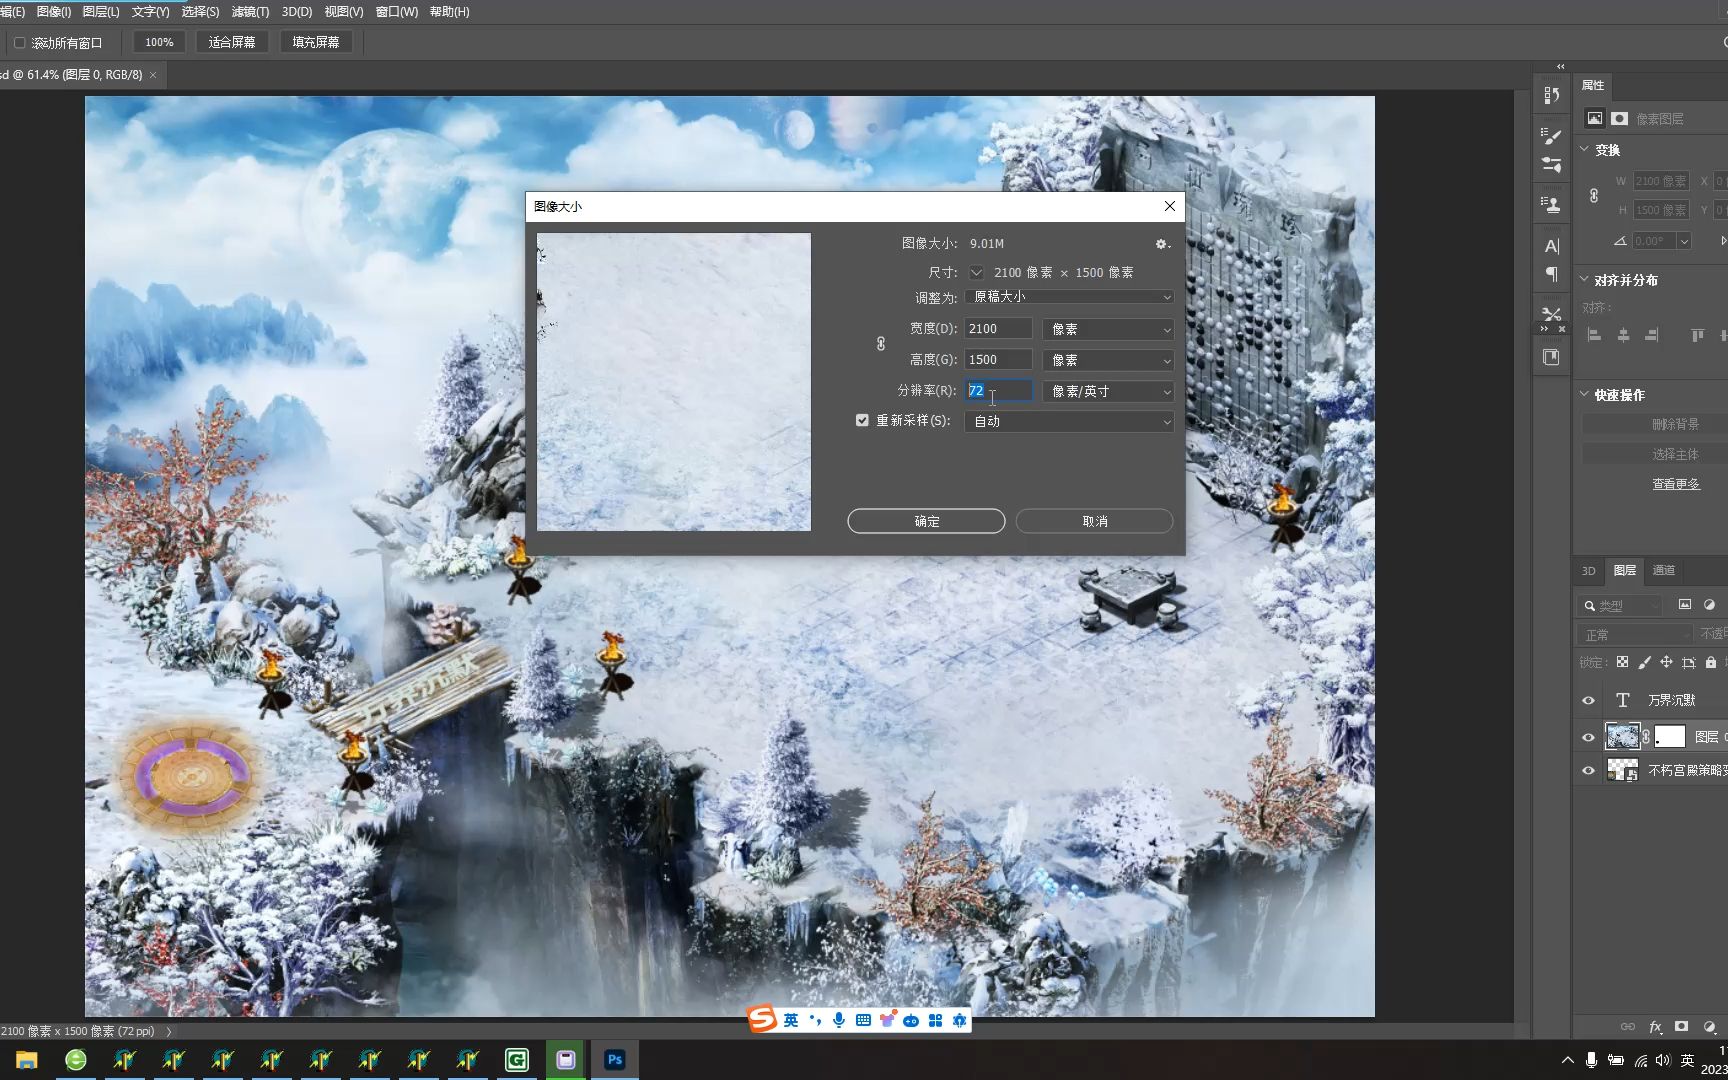Open the Libraries panel icon in dock
Screen dimensions: 1728x1080
pos(1551,357)
